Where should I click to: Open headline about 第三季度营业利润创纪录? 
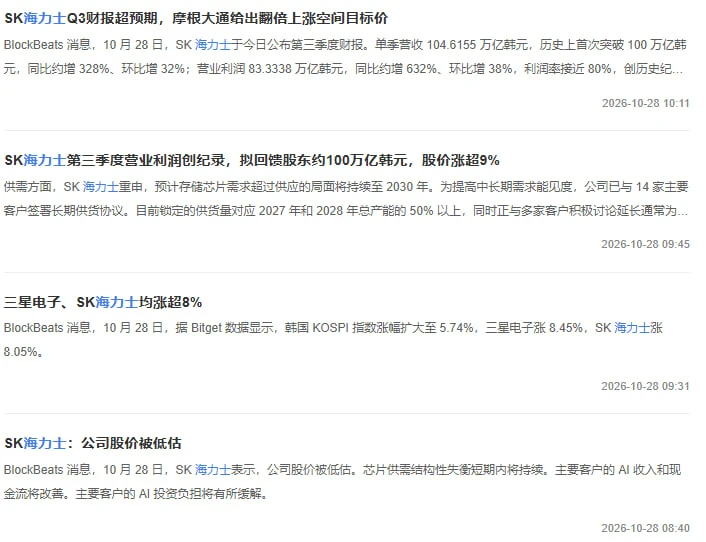click(252, 160)
